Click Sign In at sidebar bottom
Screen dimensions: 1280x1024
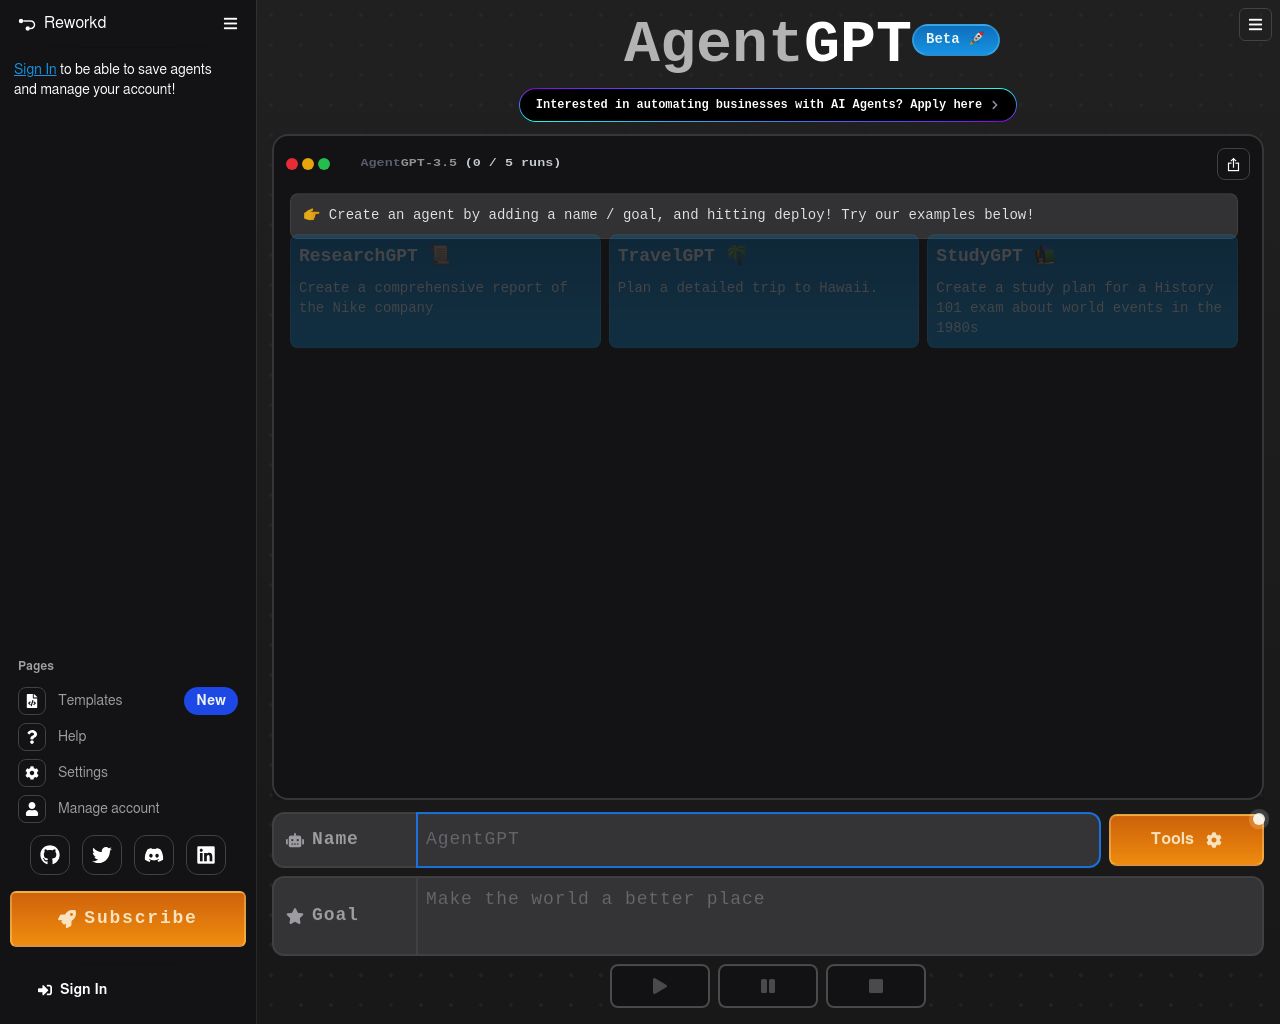point(72,989)
